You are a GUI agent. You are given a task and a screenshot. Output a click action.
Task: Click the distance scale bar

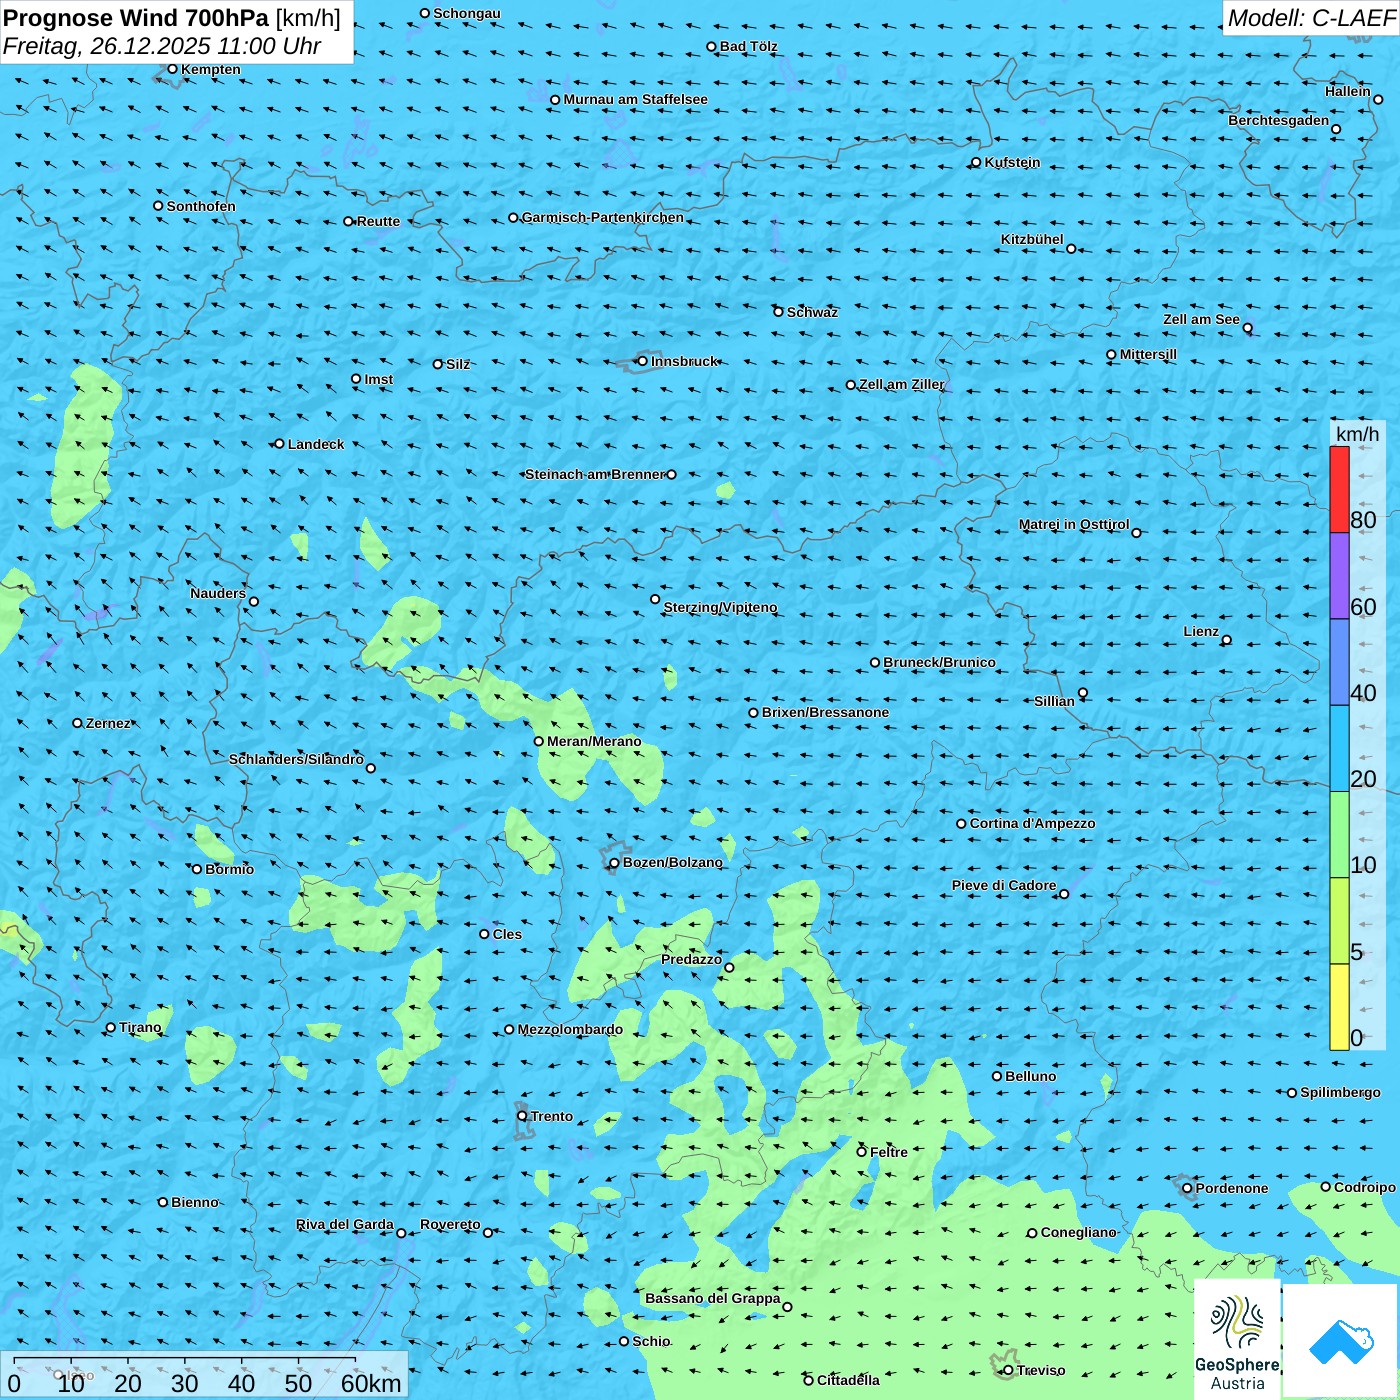point(184,1359)
